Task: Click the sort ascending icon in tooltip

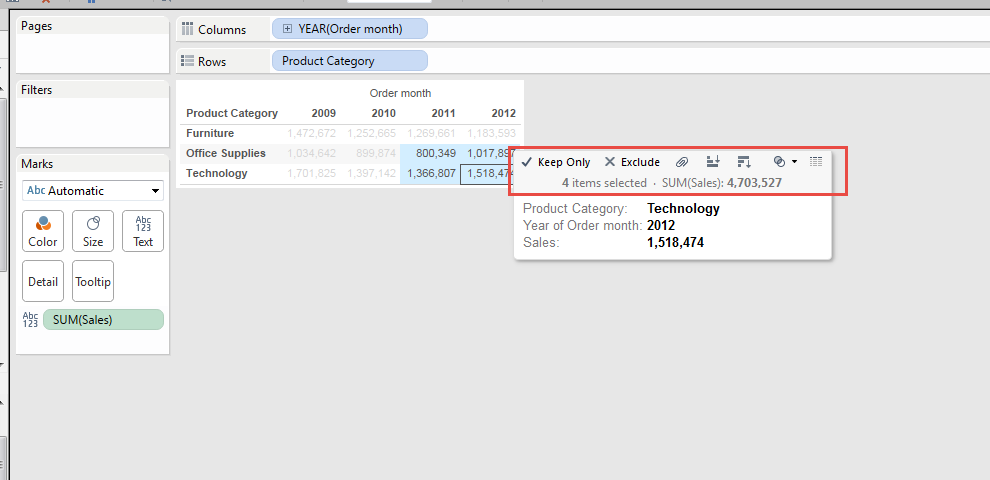Action: click(x=713, y=162)
